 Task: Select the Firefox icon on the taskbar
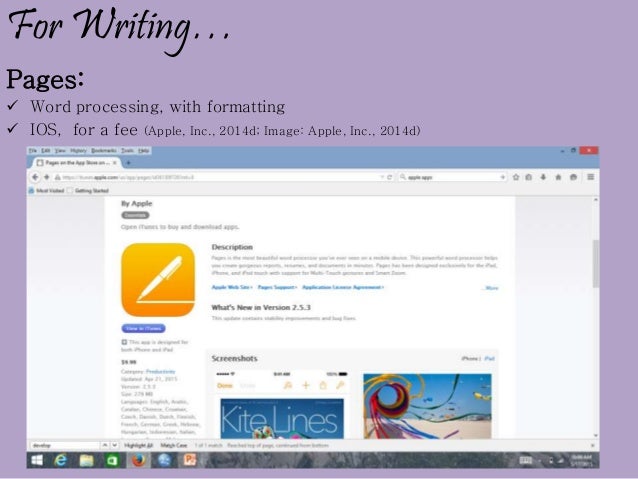(x=138, y=460)
